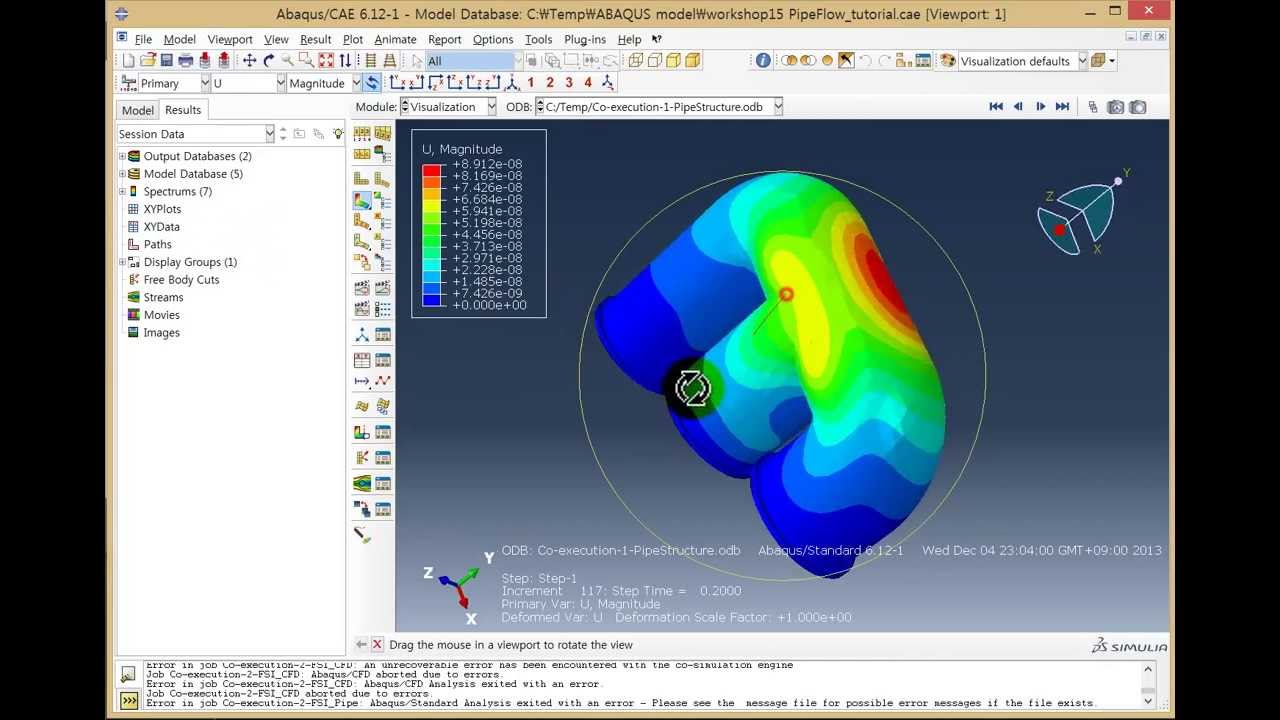The width and height of the screenshot is (1280, 720).
Task: Select the Plot Contours on Deformed Shape icon
Action: [x=362, y=200]
